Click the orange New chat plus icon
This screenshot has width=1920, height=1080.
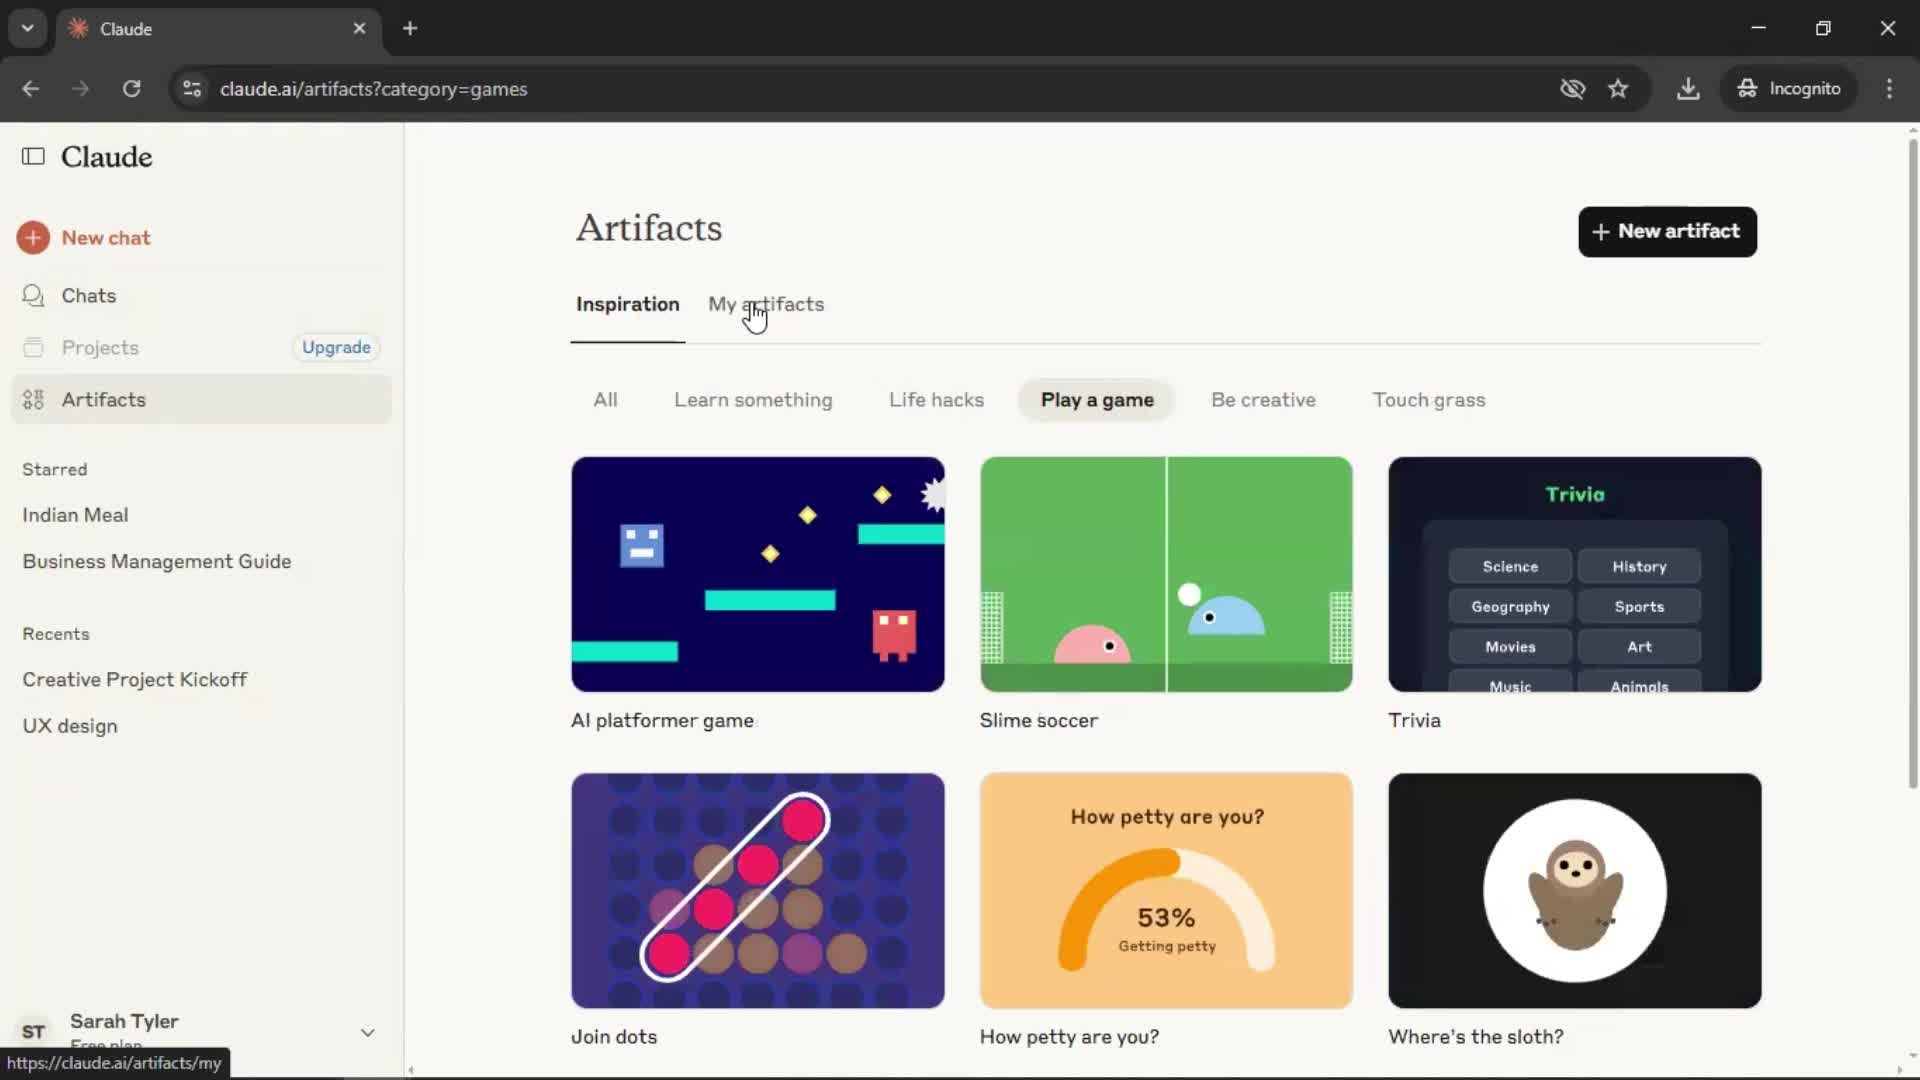(x=33, y=238)
